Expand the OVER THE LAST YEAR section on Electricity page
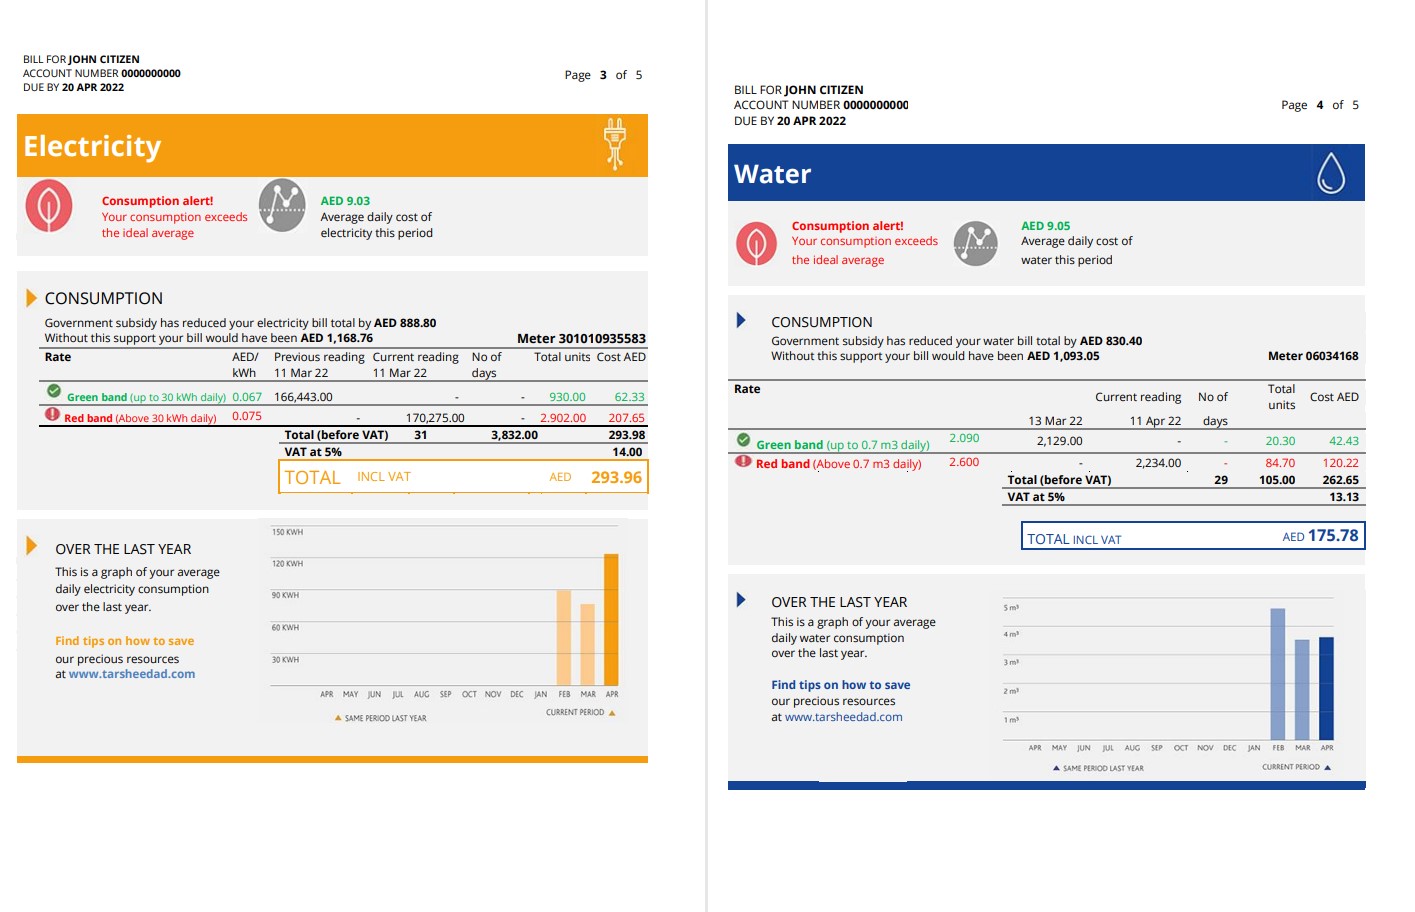The height and width of the screenshot is (912, 1415). pyautogui.click(x=31, y=548)
